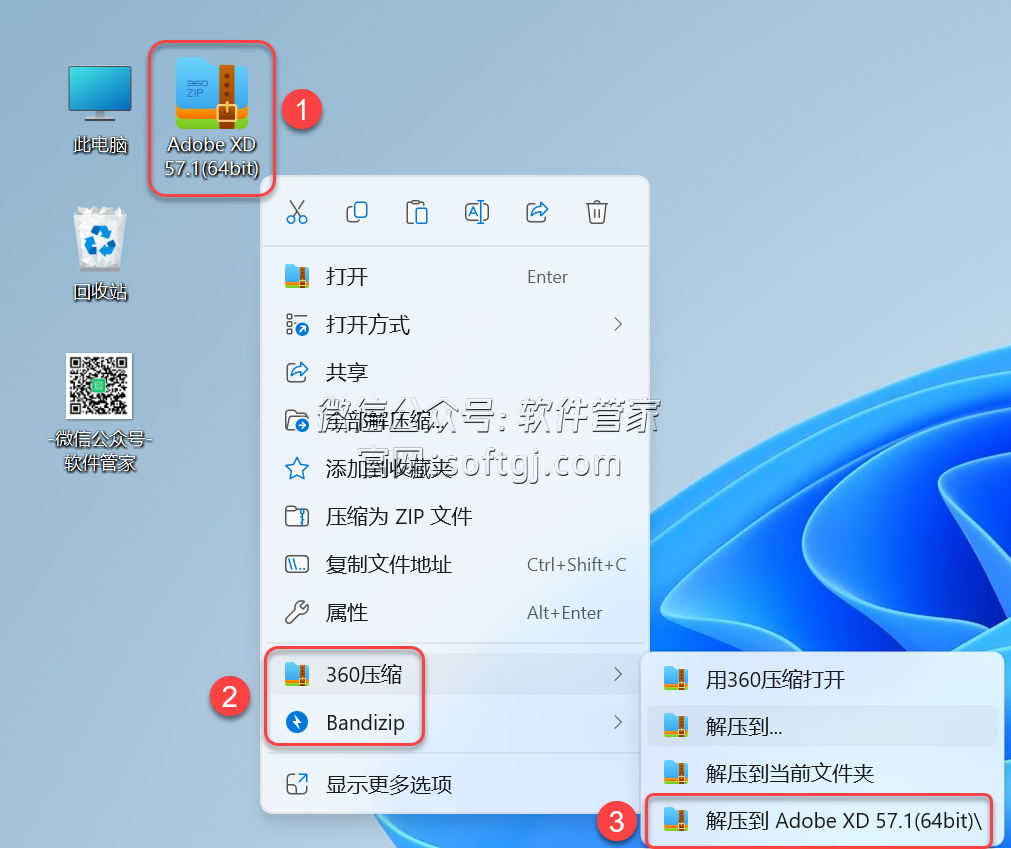Click the zipped folder icon beside 压缩为 ZIP

pyautogui.click(x=297, y=516)
